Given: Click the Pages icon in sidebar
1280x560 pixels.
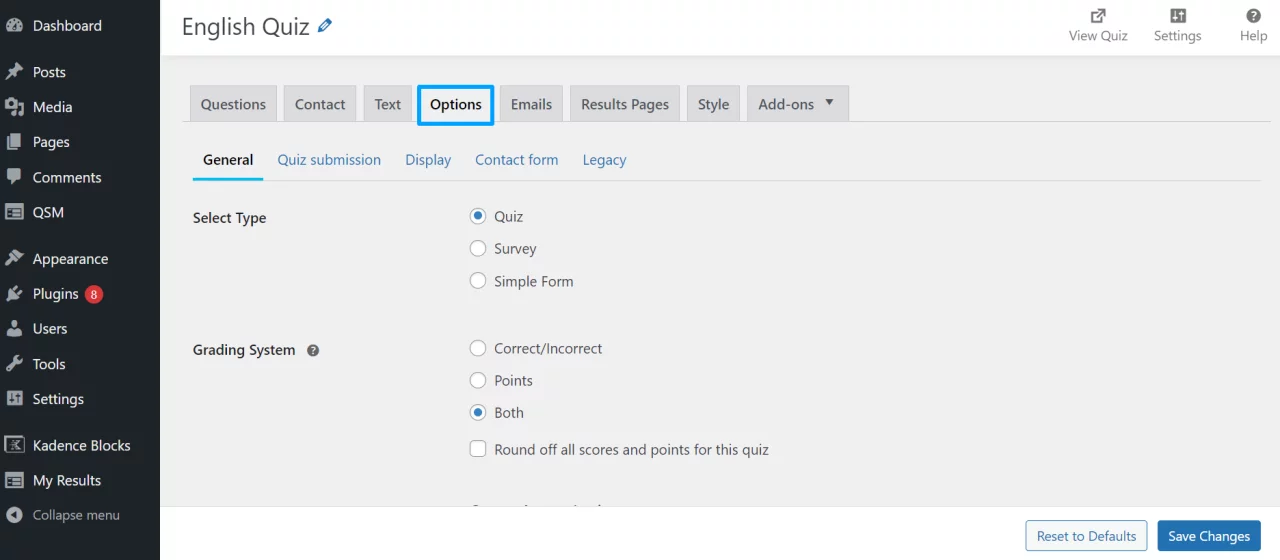Looking at the screenshot, I should point(15,142).
